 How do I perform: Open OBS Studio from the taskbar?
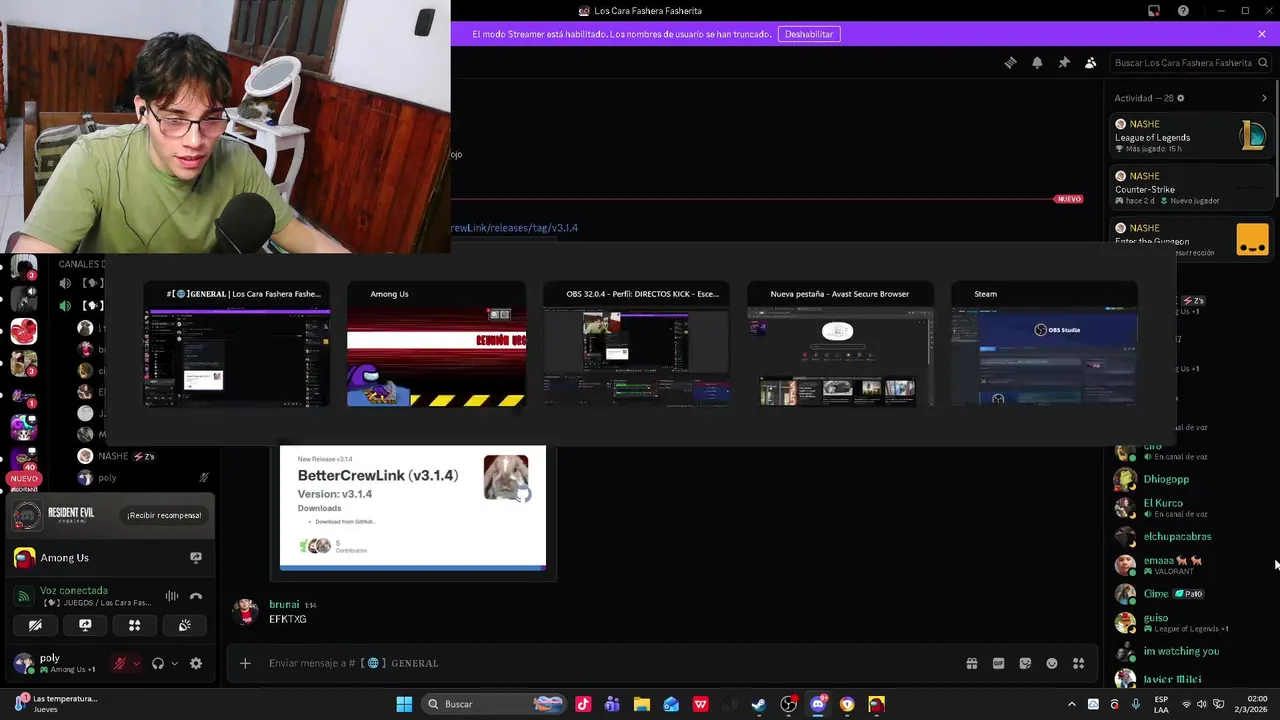789,704
